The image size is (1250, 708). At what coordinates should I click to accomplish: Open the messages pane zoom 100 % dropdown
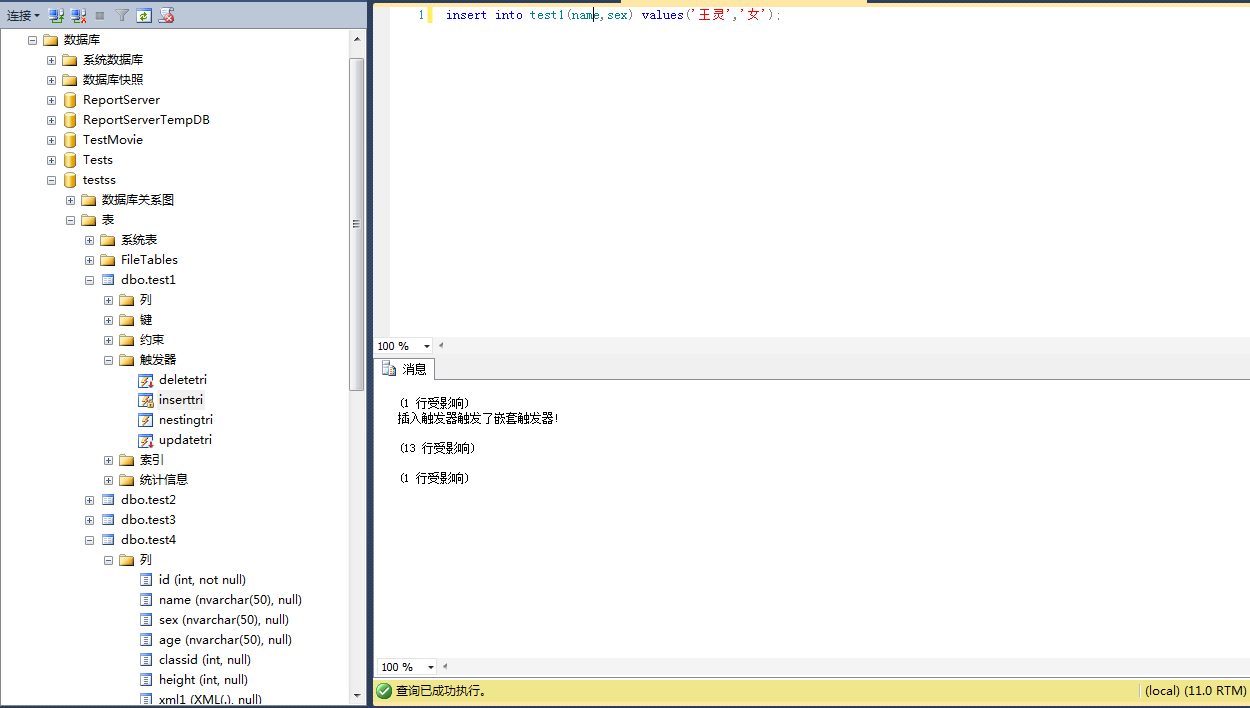(x=431, y=667)
